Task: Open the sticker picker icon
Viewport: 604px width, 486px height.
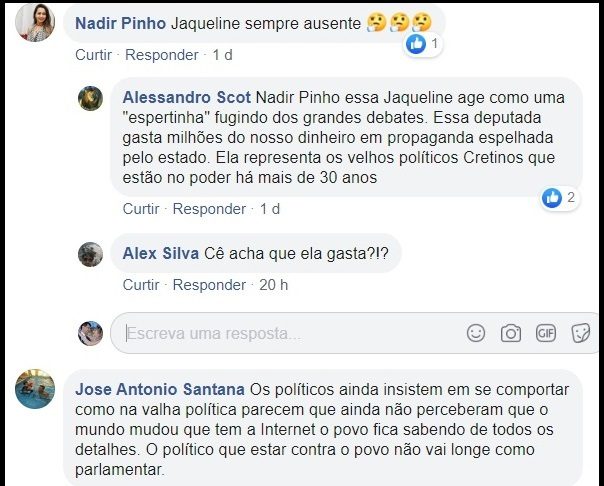Action: [579, 333]
